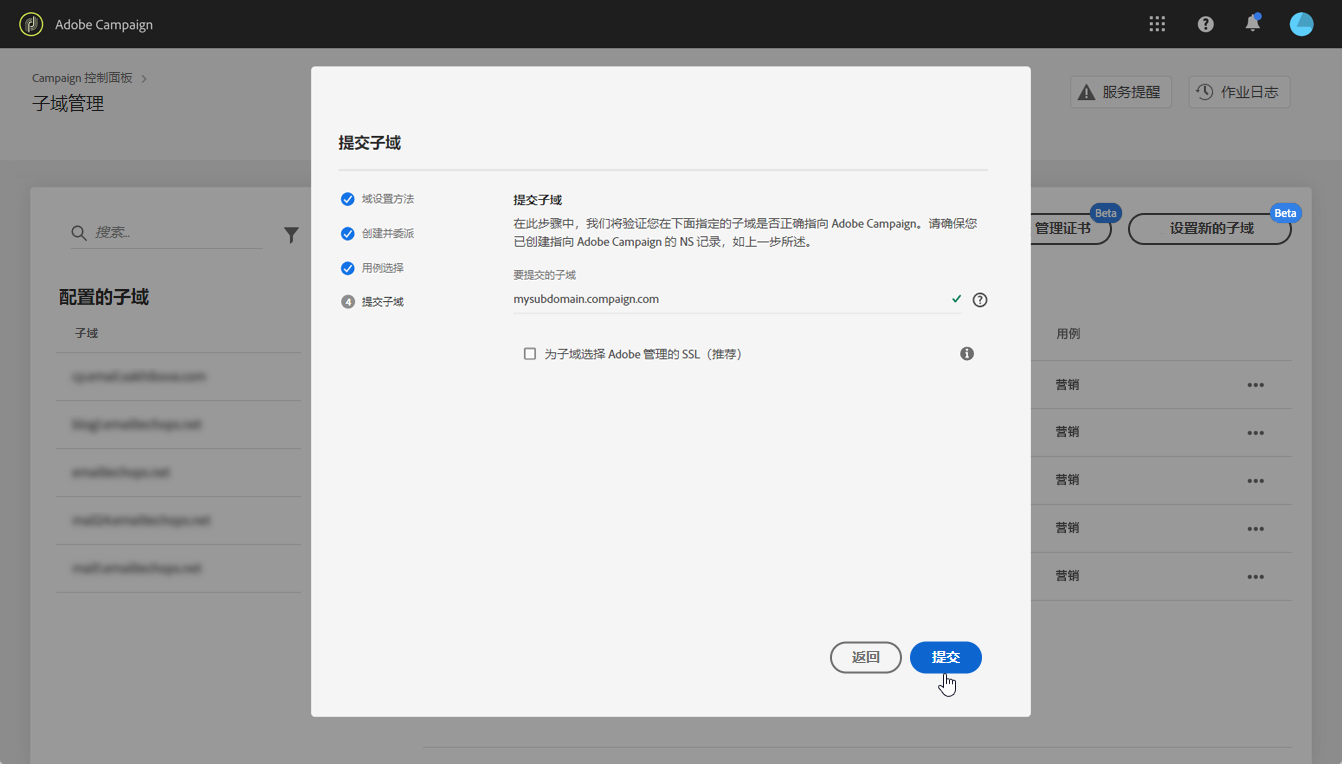Go to step 创建并委派

pyautogui.click(x=377, y=233)
